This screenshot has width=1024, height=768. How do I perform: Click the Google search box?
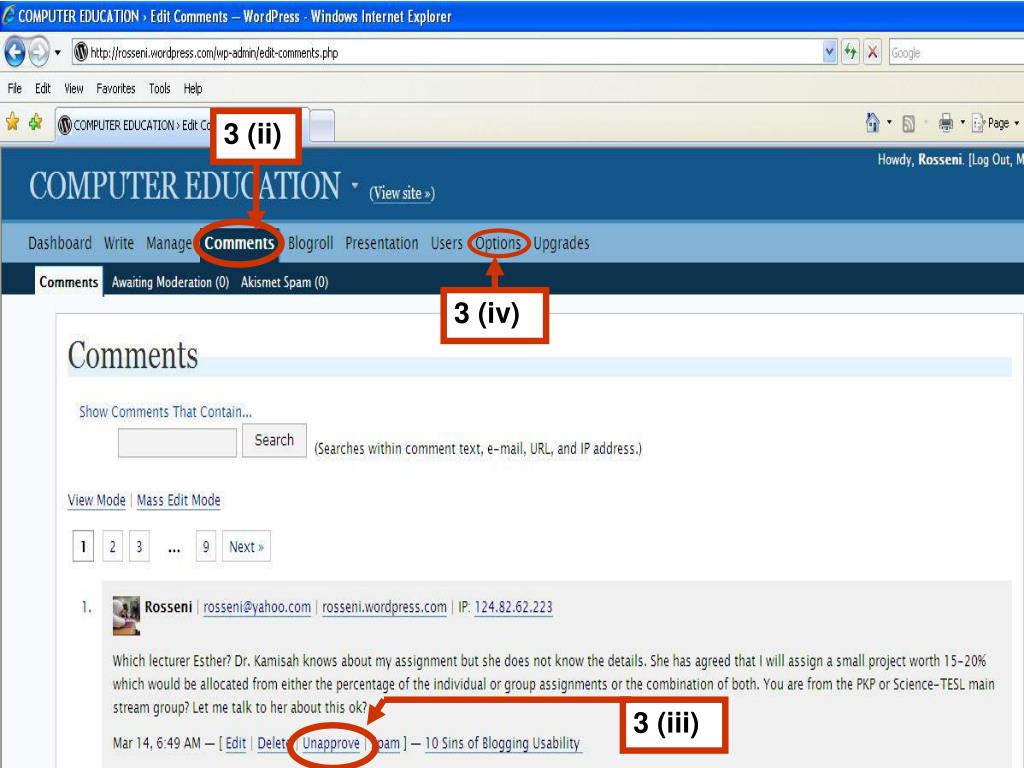click(x=956, y=53)
